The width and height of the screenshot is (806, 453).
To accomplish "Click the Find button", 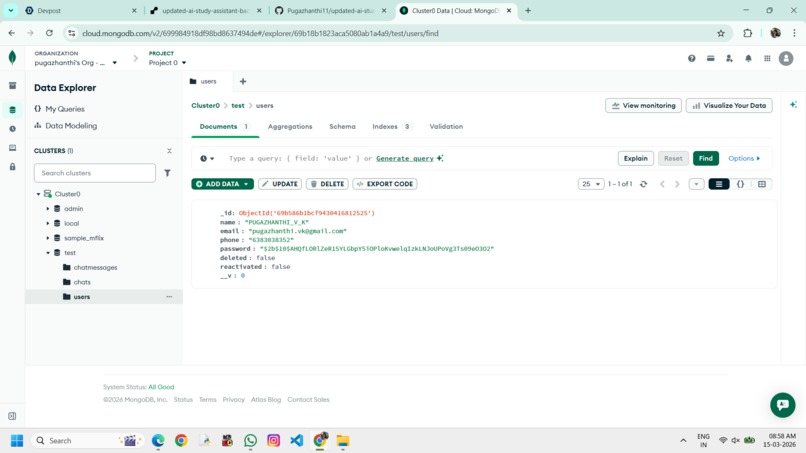I will tap(706, 158).
